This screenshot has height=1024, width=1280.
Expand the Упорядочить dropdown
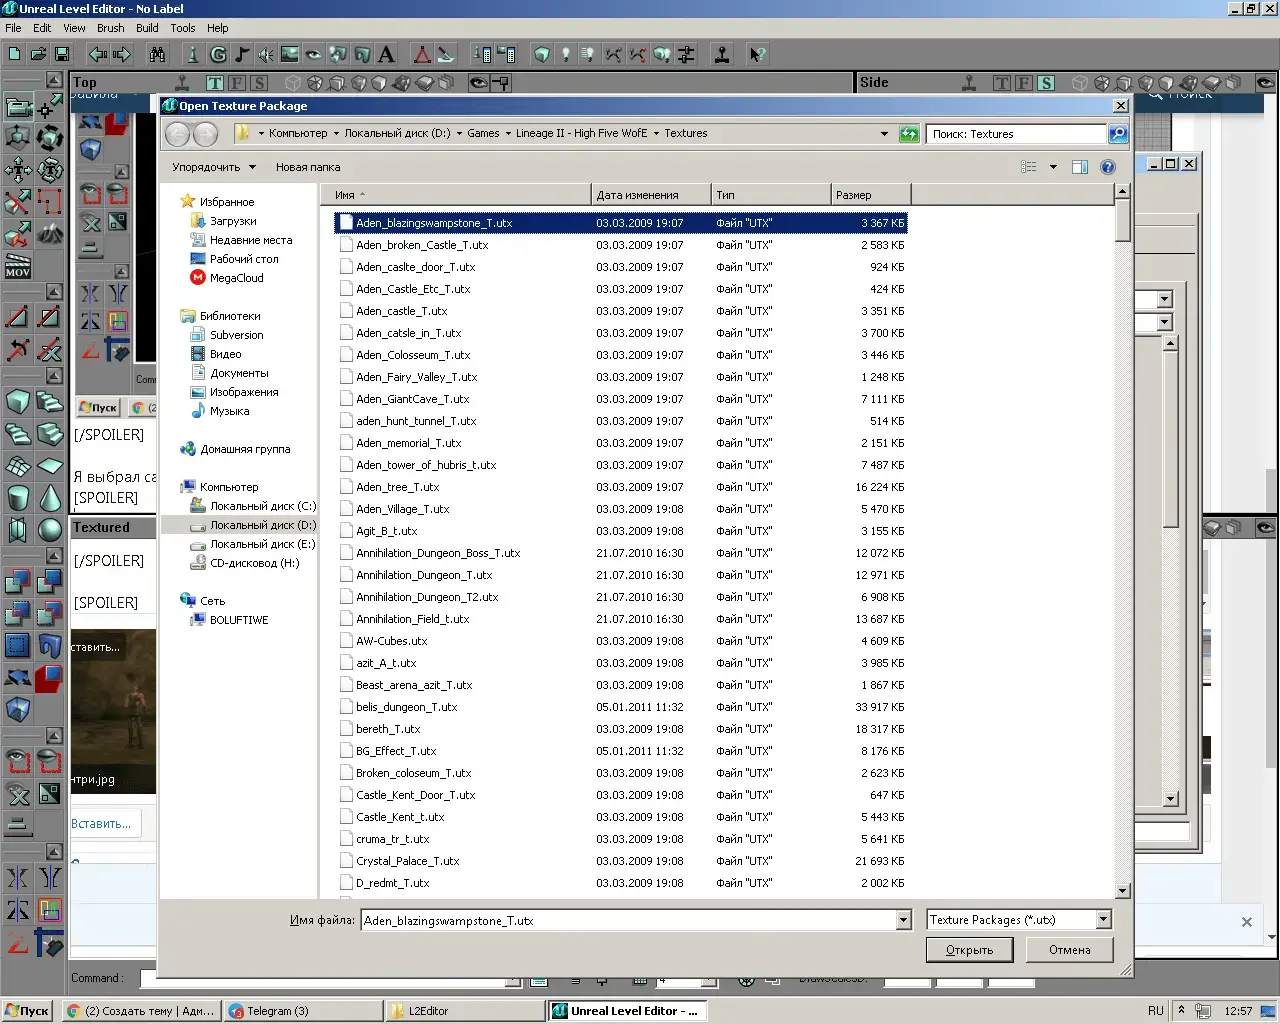pos(214,167)
